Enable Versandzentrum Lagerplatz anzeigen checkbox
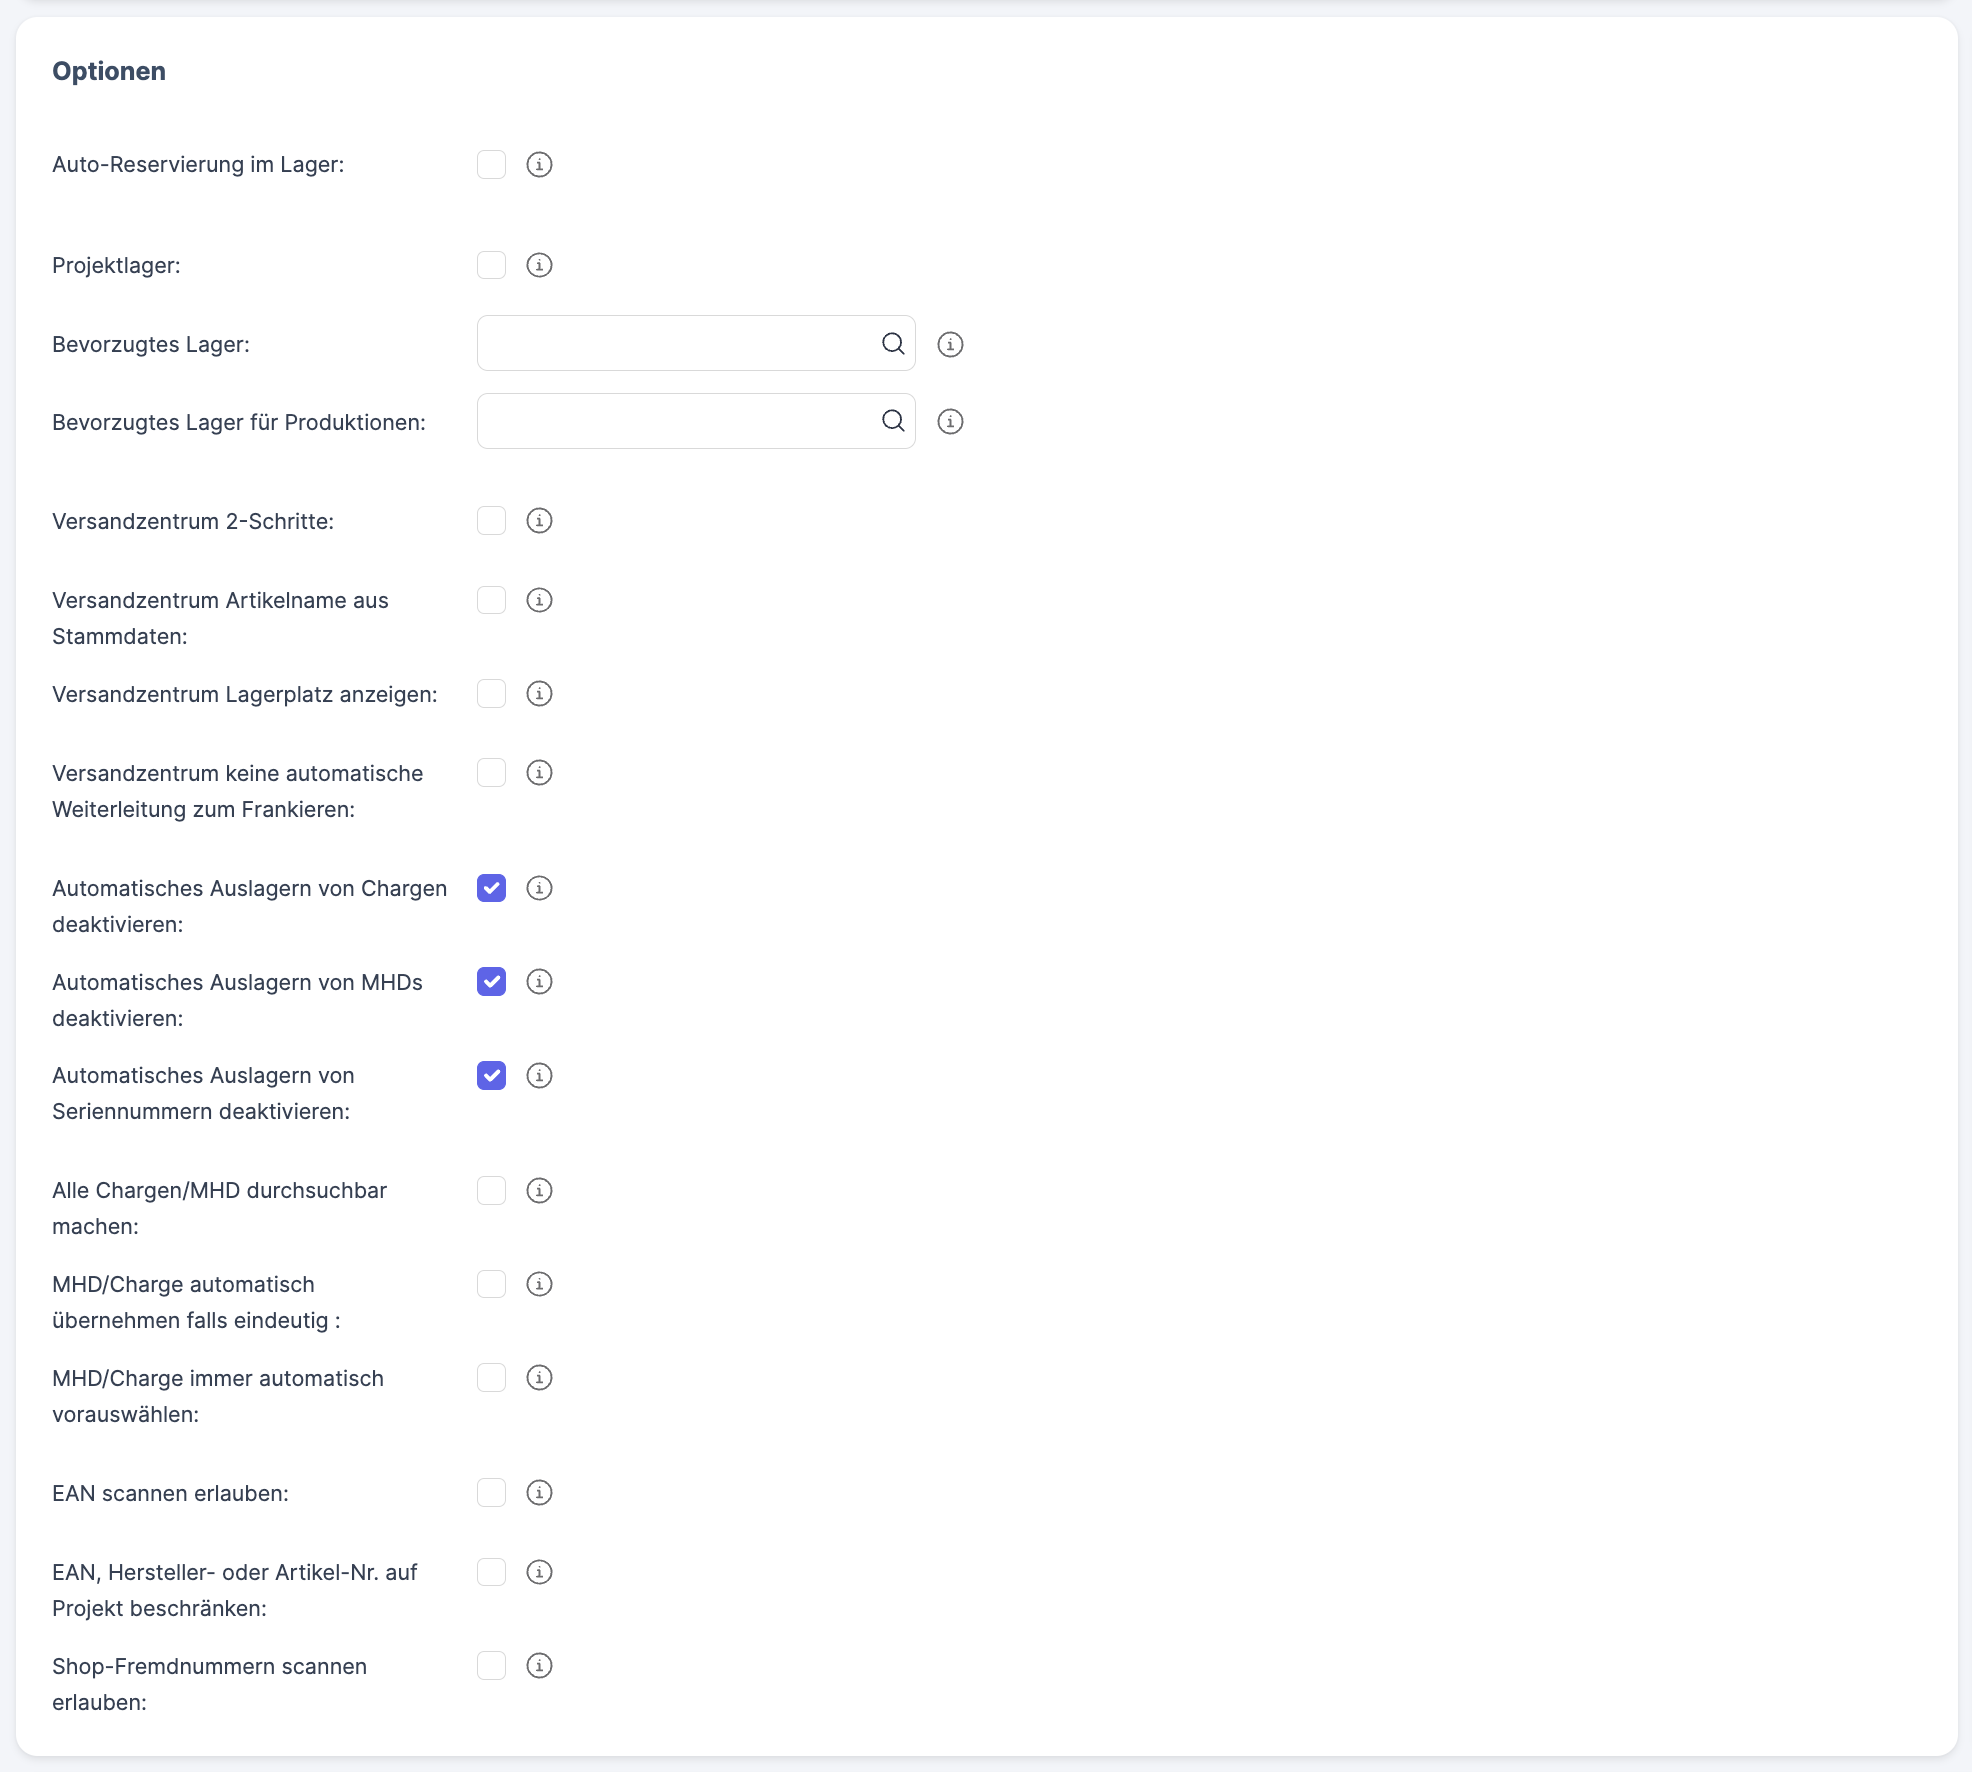 coord(491,694)
